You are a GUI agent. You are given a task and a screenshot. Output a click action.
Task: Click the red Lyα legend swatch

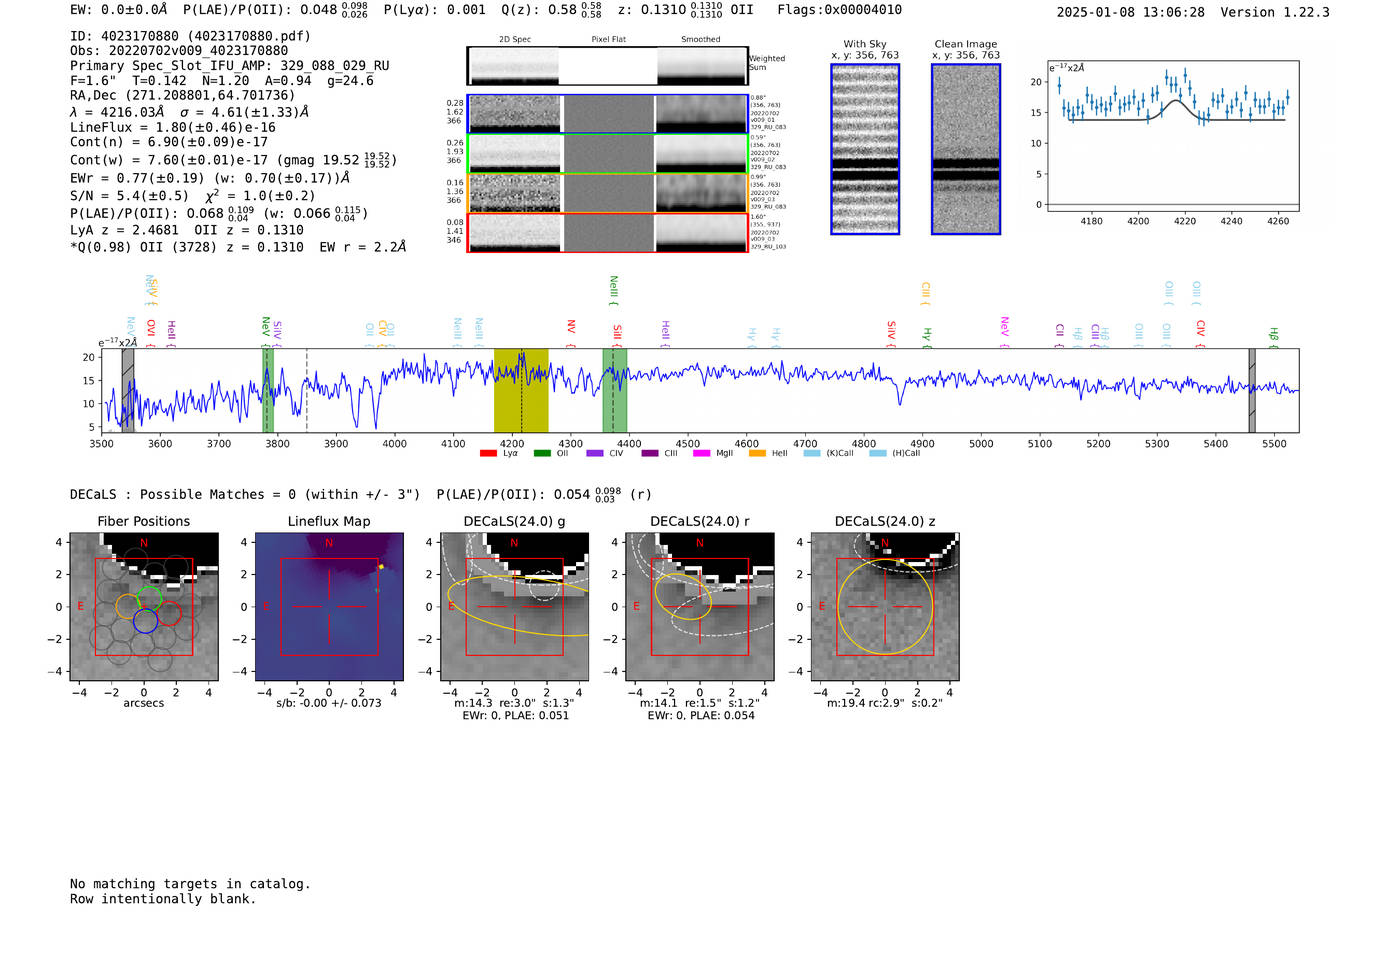tap(488, 453)
